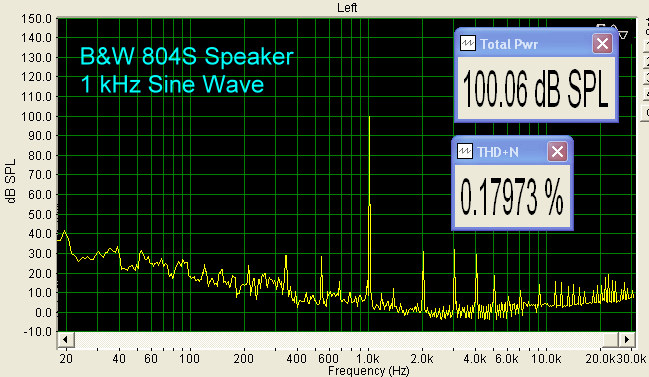Click the 0.17973 % distortion reading

pyautogui.click(x=512, y=197)
